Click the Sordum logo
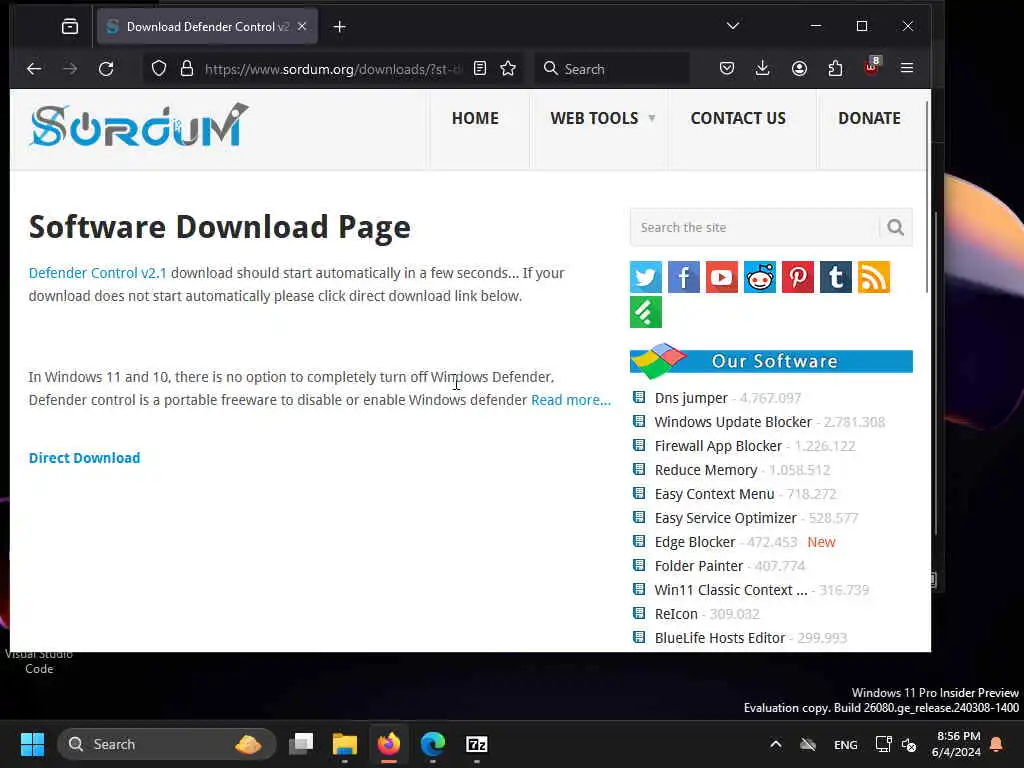The height and width of the screenshot is (768, 1024). (139, 125)
